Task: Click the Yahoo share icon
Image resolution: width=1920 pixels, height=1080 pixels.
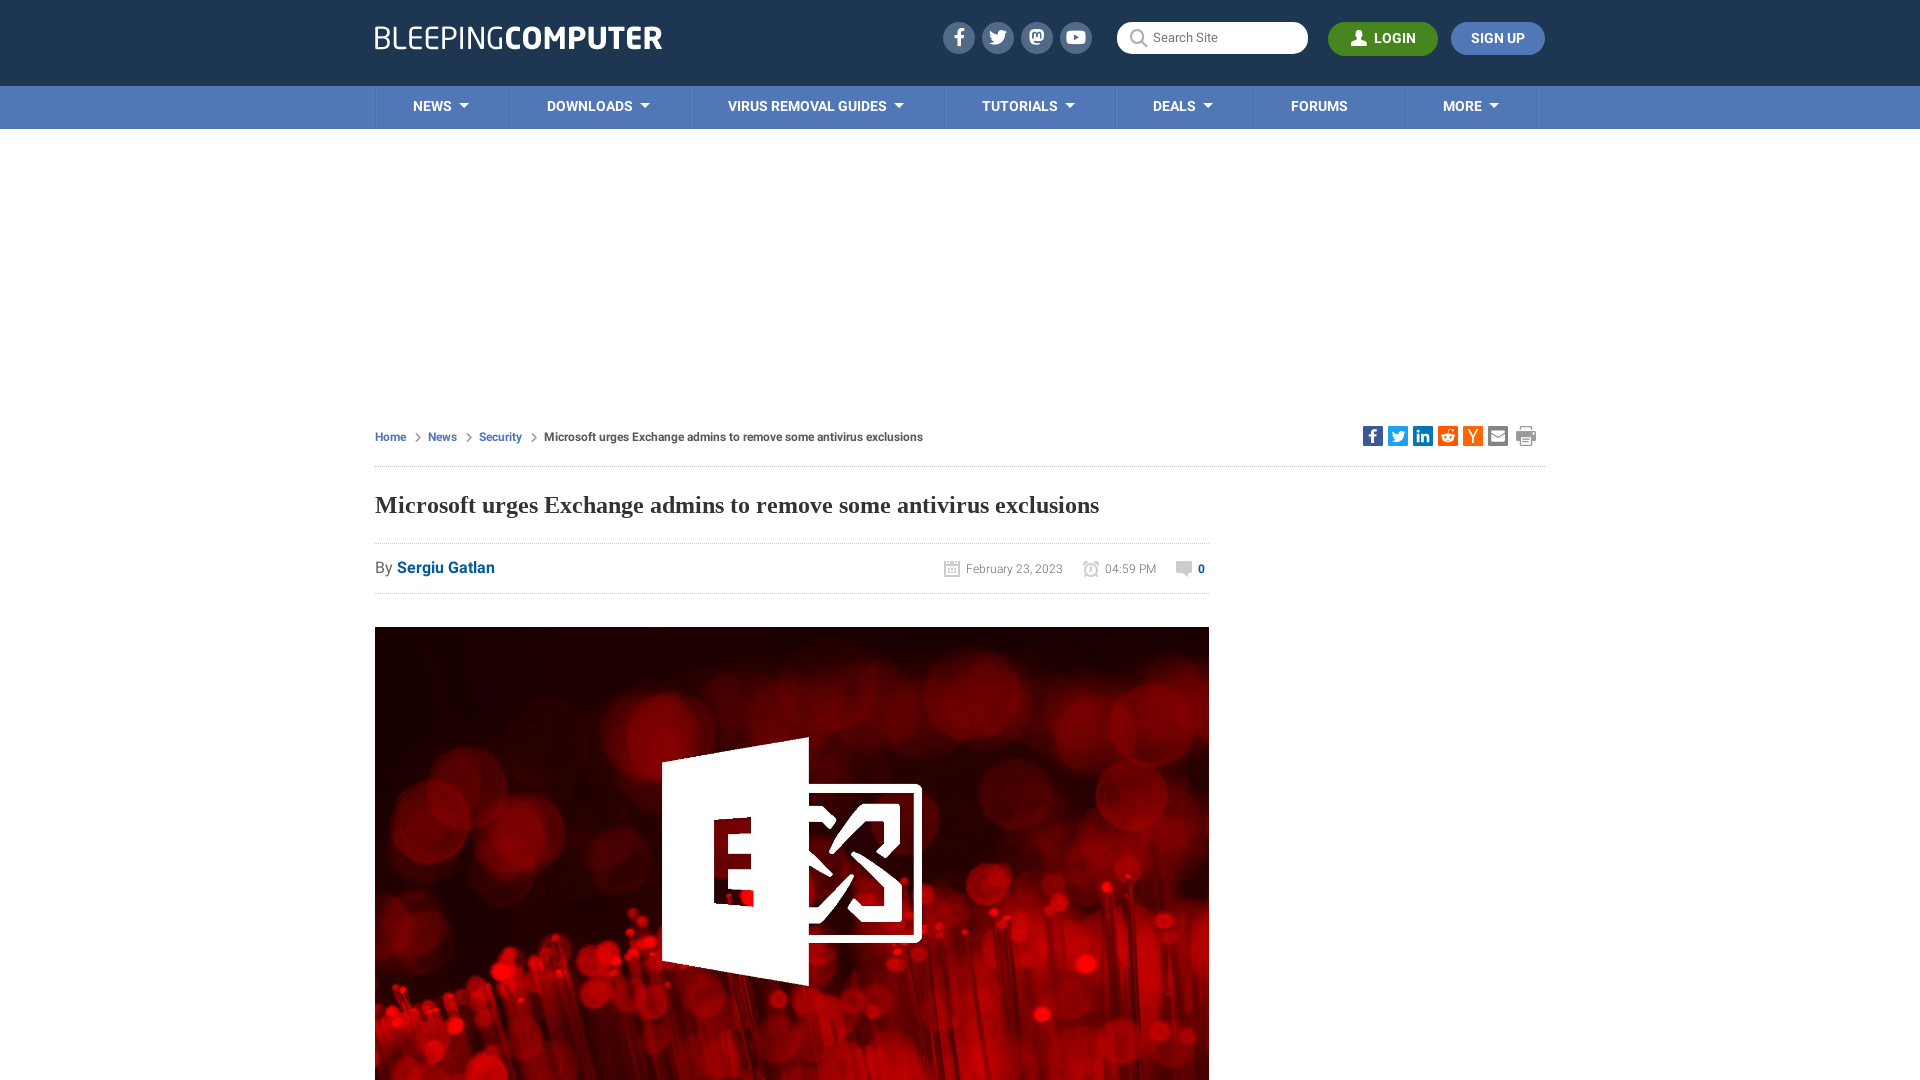Action: 1472,436
